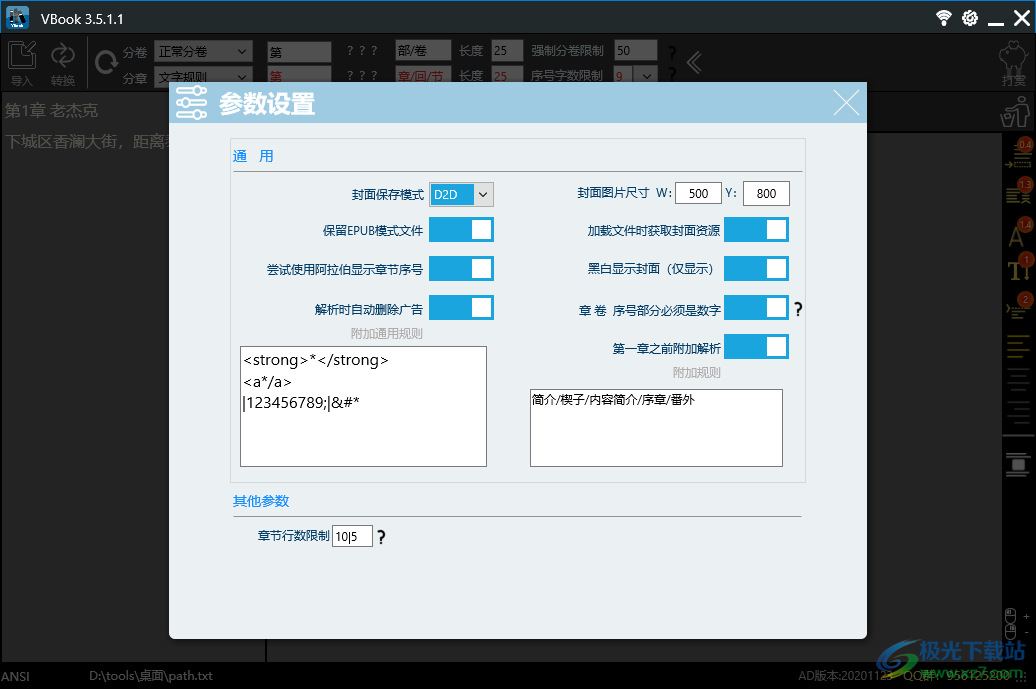Click the W width input field for 封面图片尺寸
The image size is (1036, 689).
(697, 192)
